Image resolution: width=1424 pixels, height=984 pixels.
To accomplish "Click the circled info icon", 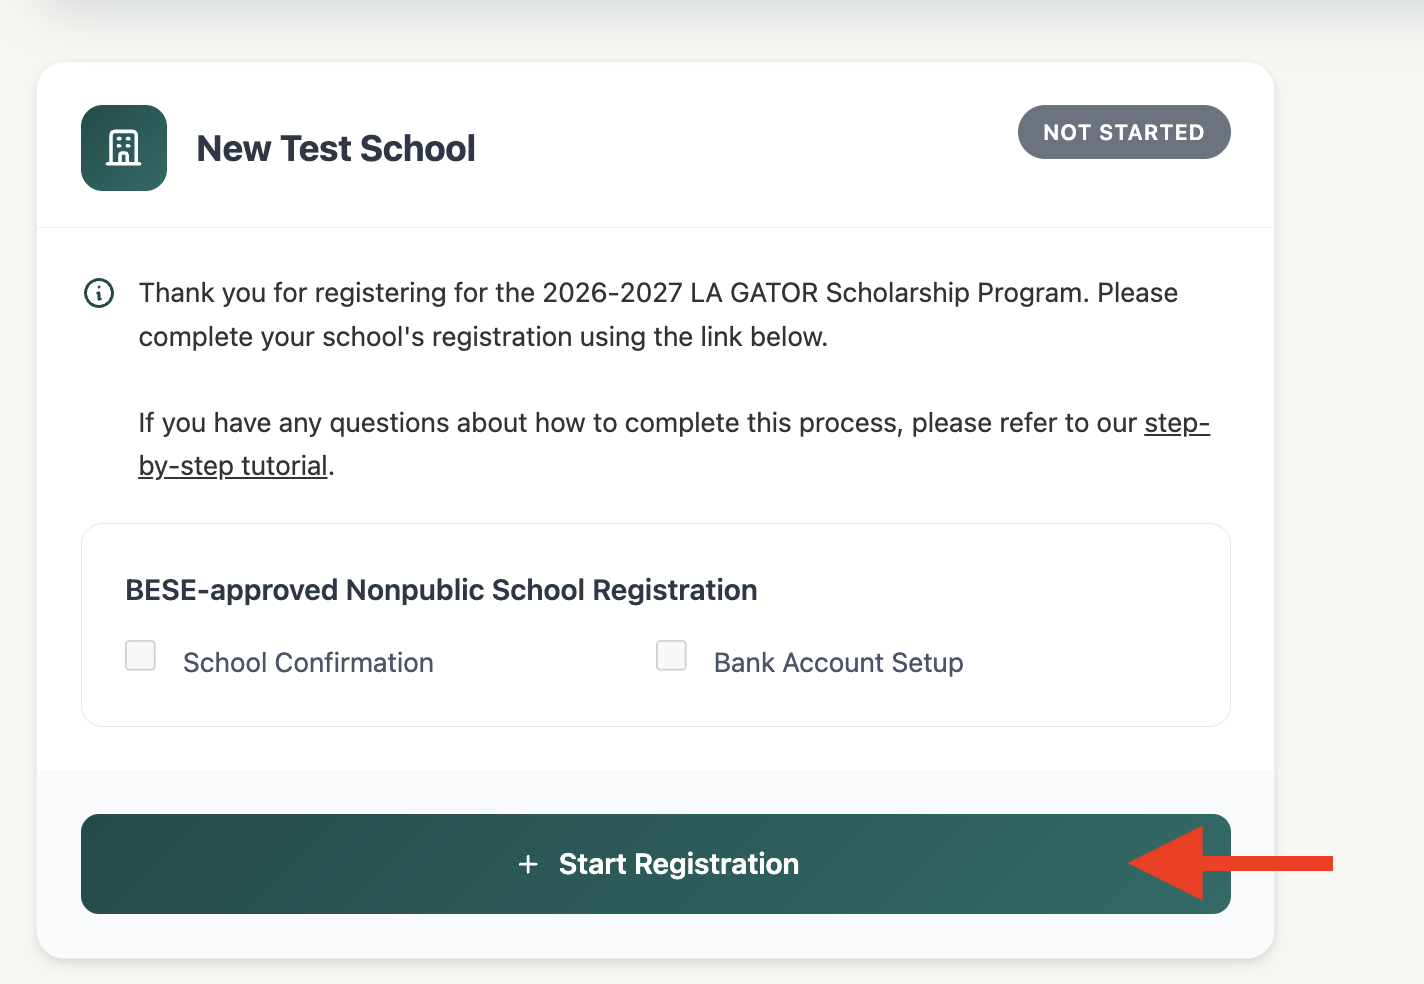I will pyautogui.click(x=98, y=293).
